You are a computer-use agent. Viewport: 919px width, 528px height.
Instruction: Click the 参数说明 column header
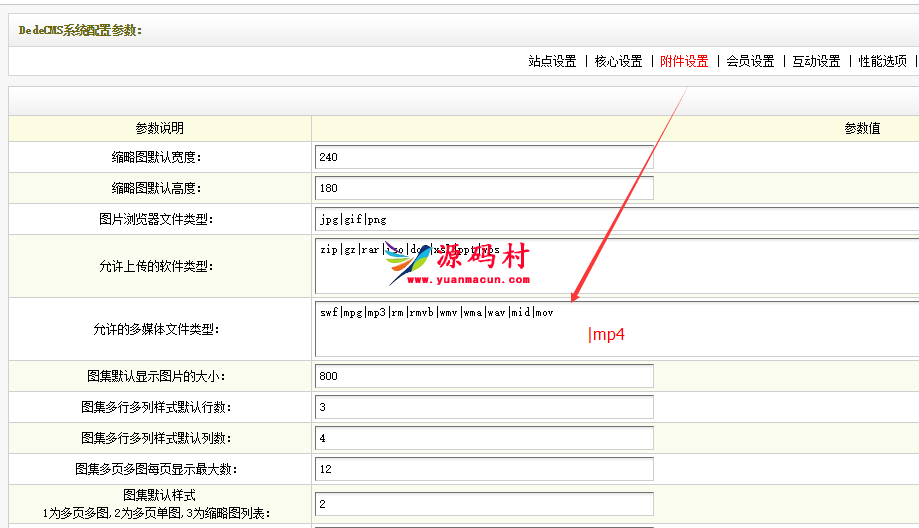[x=160, y=128]
